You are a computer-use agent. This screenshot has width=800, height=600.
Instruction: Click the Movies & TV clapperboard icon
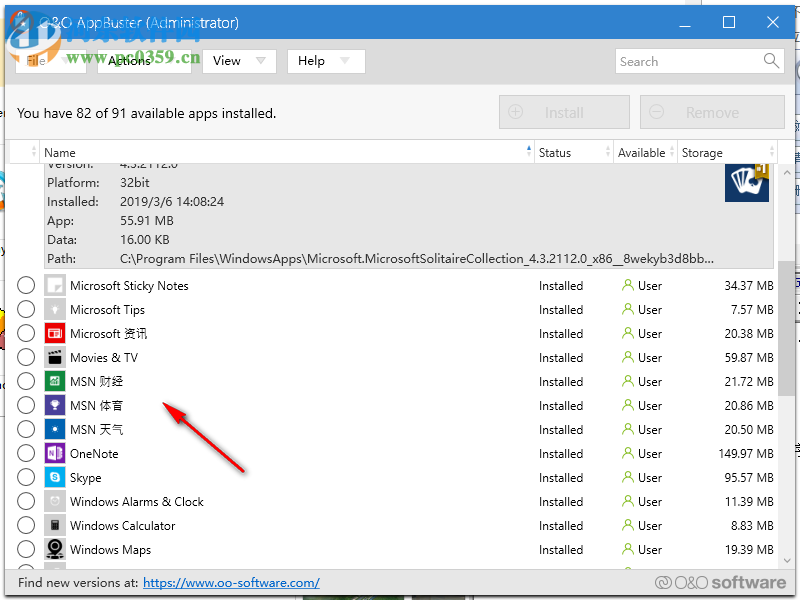[55, 358]
